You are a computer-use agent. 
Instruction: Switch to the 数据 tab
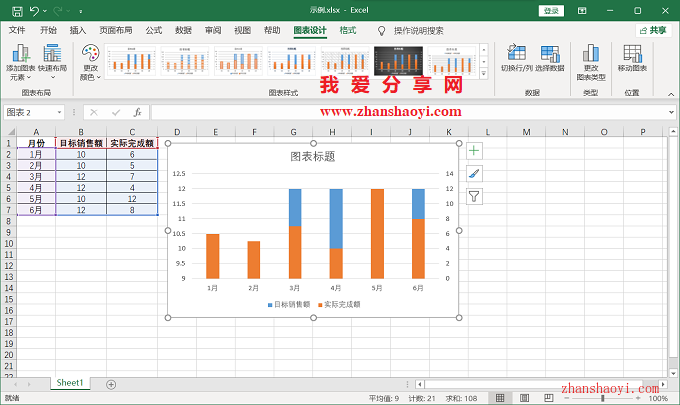183,30
